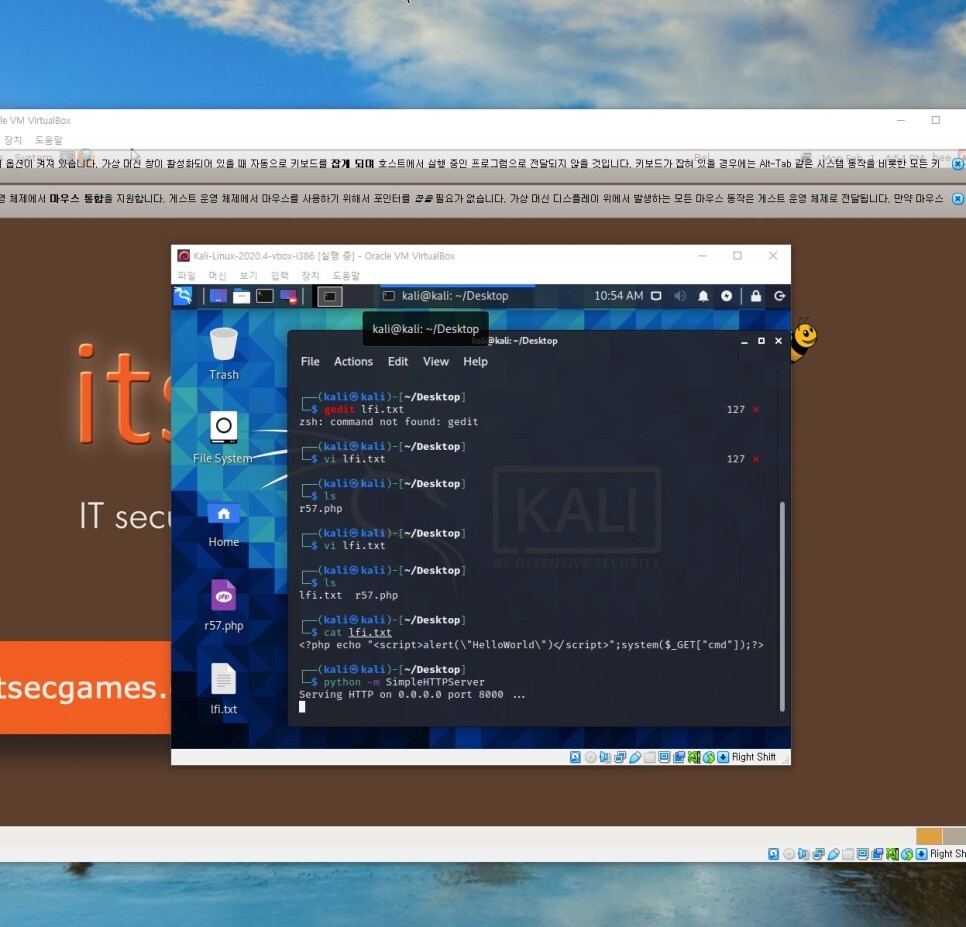The image size is (966, 927).
Task: Click the kali@kali: ~/Desktop taskbar window button
Action: [x=456, y=296]
